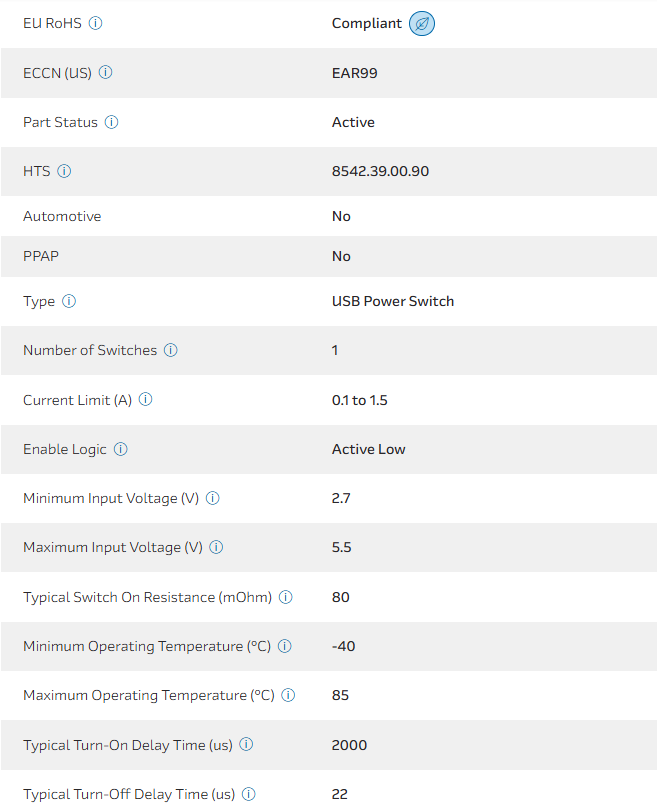Viewport: 657px width, 811px height.
Task: Show the Enable Logic info icon details
Action: click(x=121, y=449)
